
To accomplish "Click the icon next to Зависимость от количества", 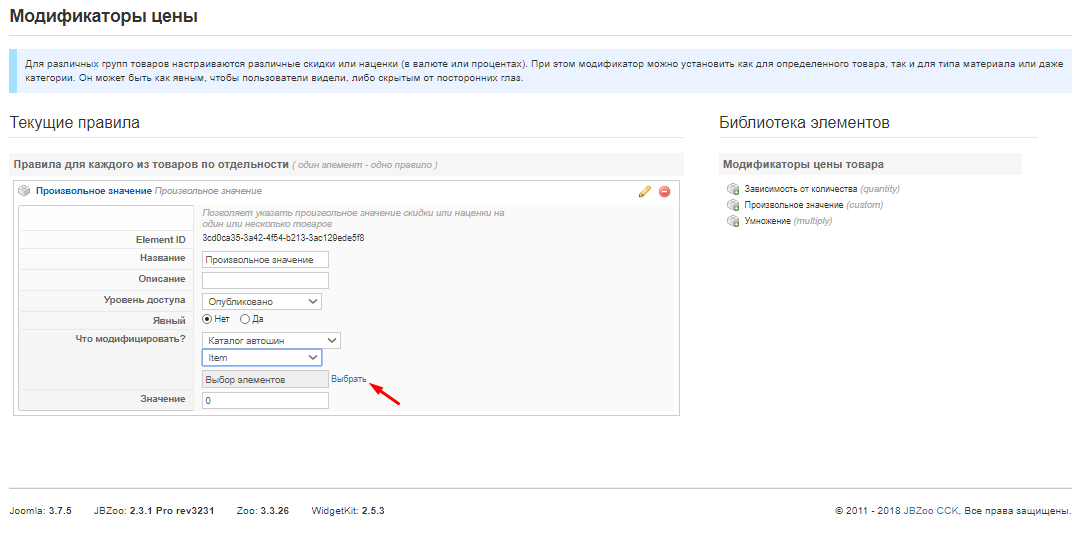I will tap(733, 189).
